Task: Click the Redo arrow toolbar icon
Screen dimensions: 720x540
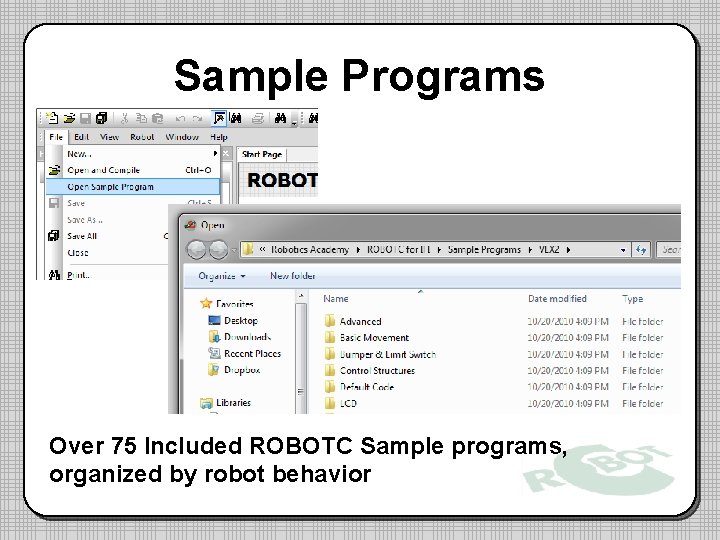Action: tap(197, 119)
